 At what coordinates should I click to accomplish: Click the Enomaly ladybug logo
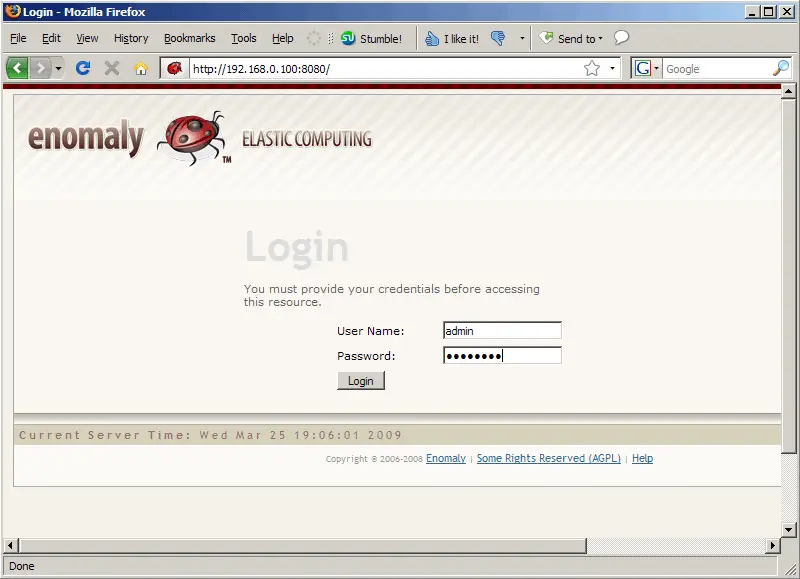pyautogui.click(x=192, y=138)
